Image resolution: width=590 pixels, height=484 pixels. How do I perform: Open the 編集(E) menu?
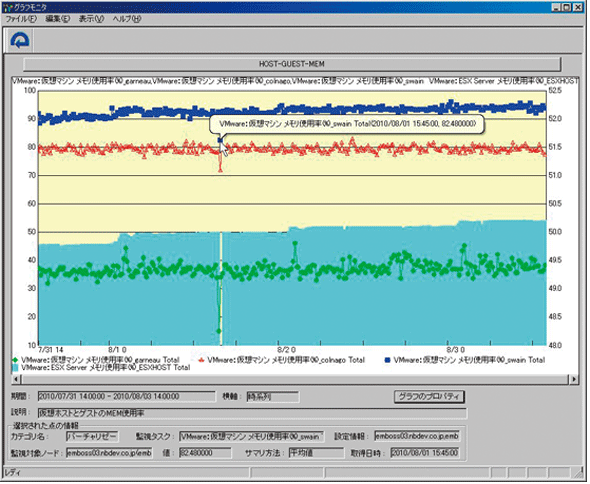tap(58, 19)
